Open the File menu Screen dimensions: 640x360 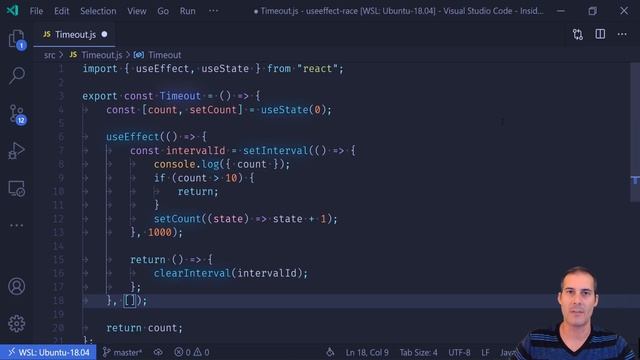tap(36, 11)
